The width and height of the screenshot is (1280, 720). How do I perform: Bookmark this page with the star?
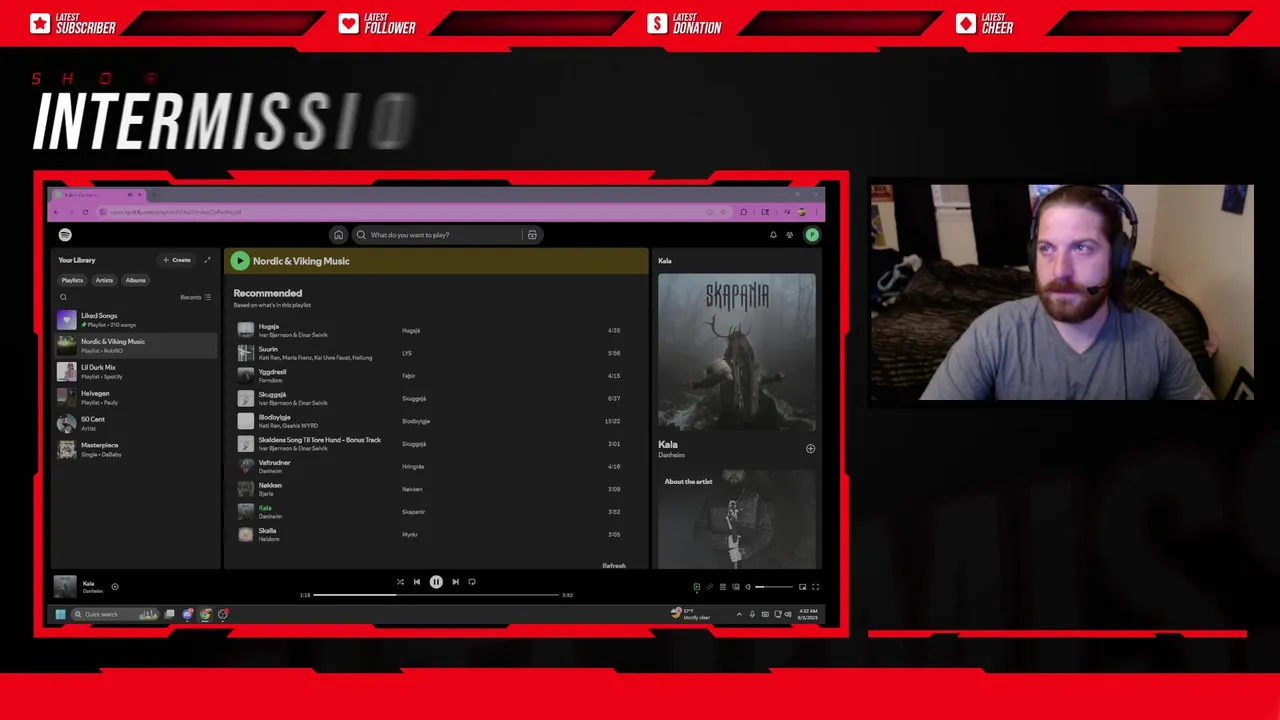(x=723, y=212)
